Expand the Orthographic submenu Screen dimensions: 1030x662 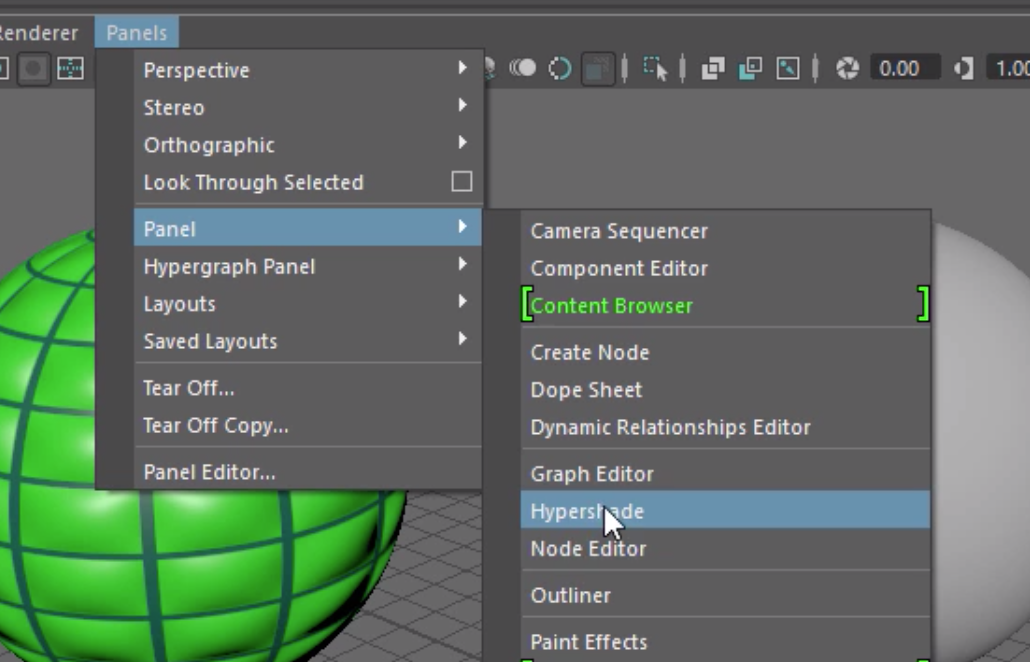(x=208, y=144)
